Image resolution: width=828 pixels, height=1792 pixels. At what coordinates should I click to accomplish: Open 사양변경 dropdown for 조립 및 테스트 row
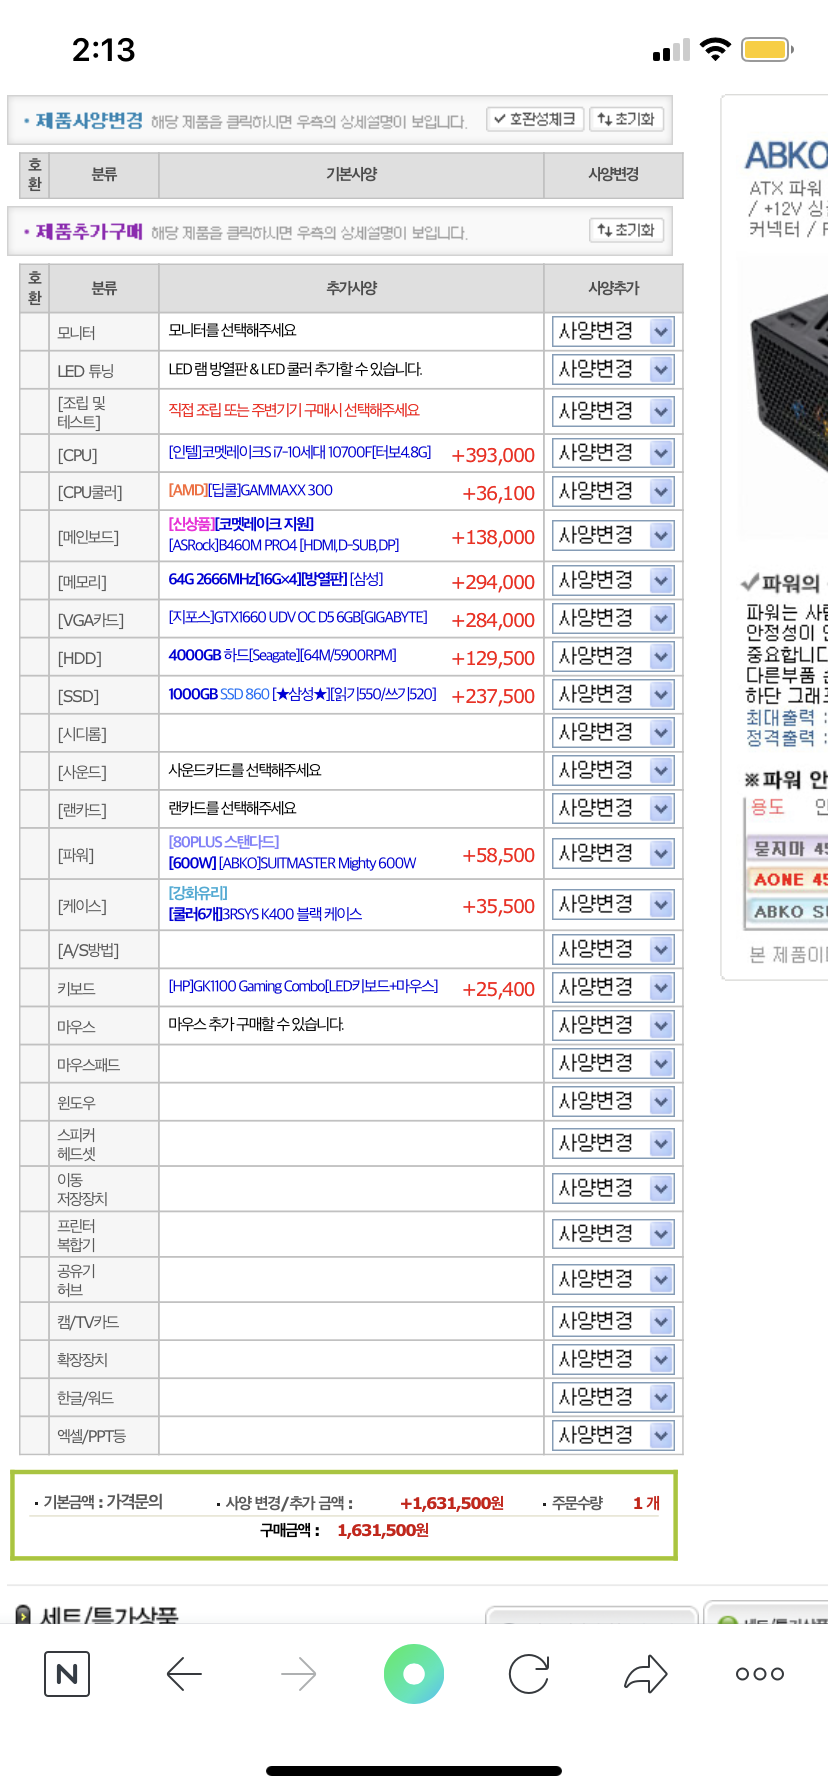point(613,411)
